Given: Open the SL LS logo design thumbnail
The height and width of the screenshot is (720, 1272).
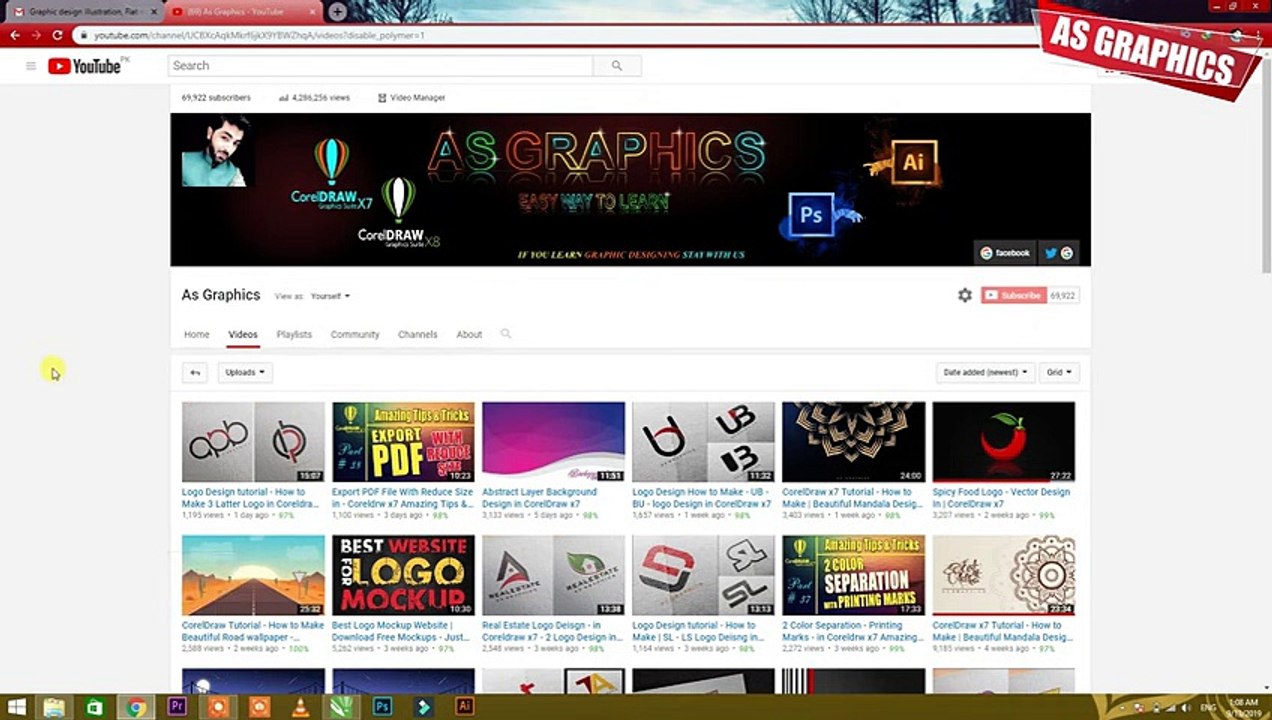Looking at the screenshot, I should [x=703, y=575].
